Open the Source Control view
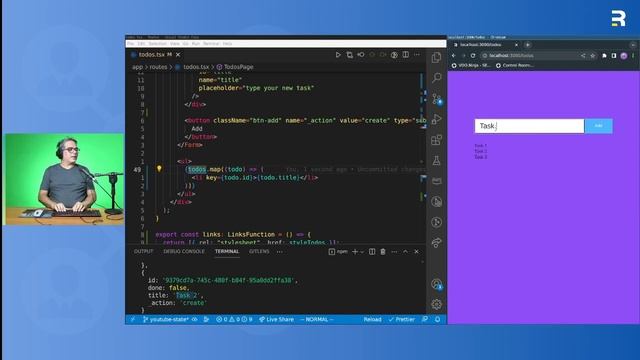Image resolution: width=640 pixels, height=360 pixels. coord(437,99)
